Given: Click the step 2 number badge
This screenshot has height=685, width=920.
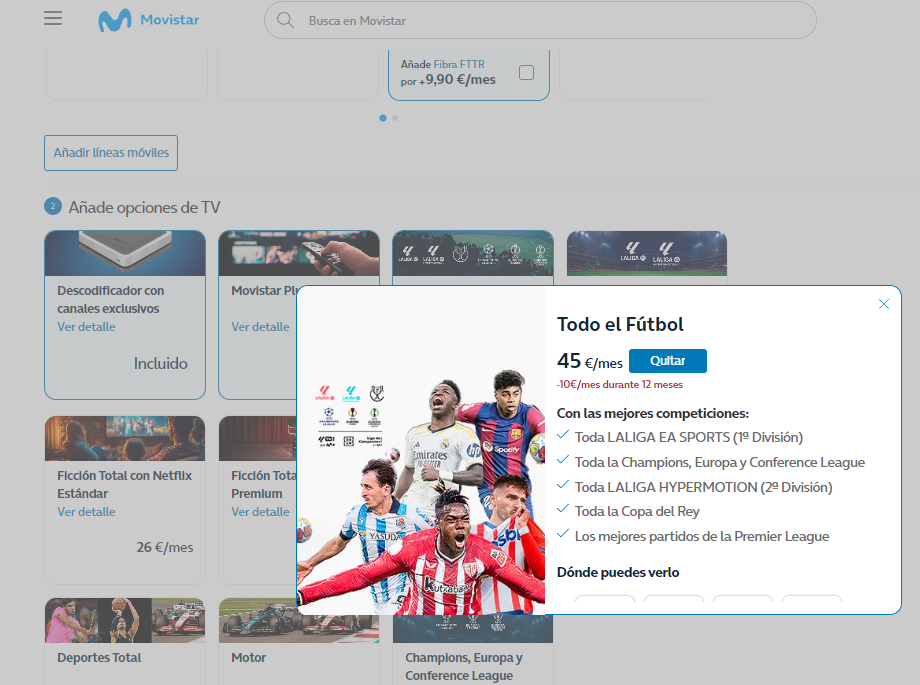Looking at the screenshot, I should click(x=53, y=207).
